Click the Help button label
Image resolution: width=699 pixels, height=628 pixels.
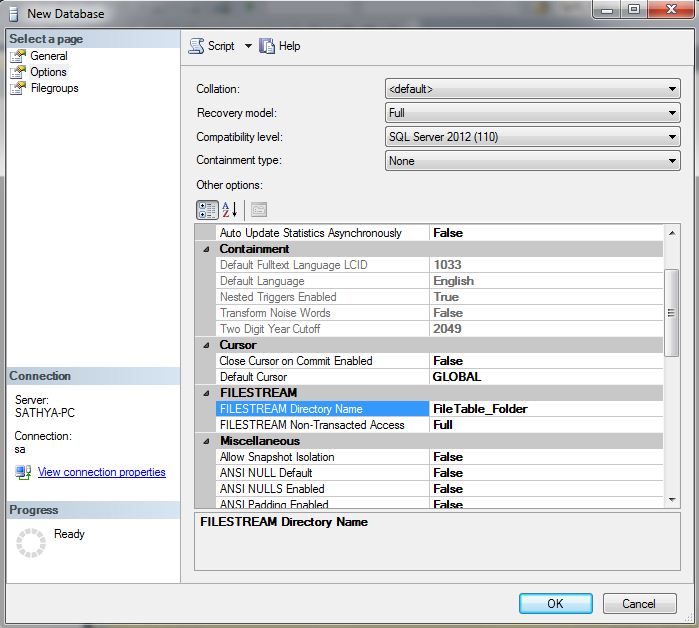(x=289, y=46)
